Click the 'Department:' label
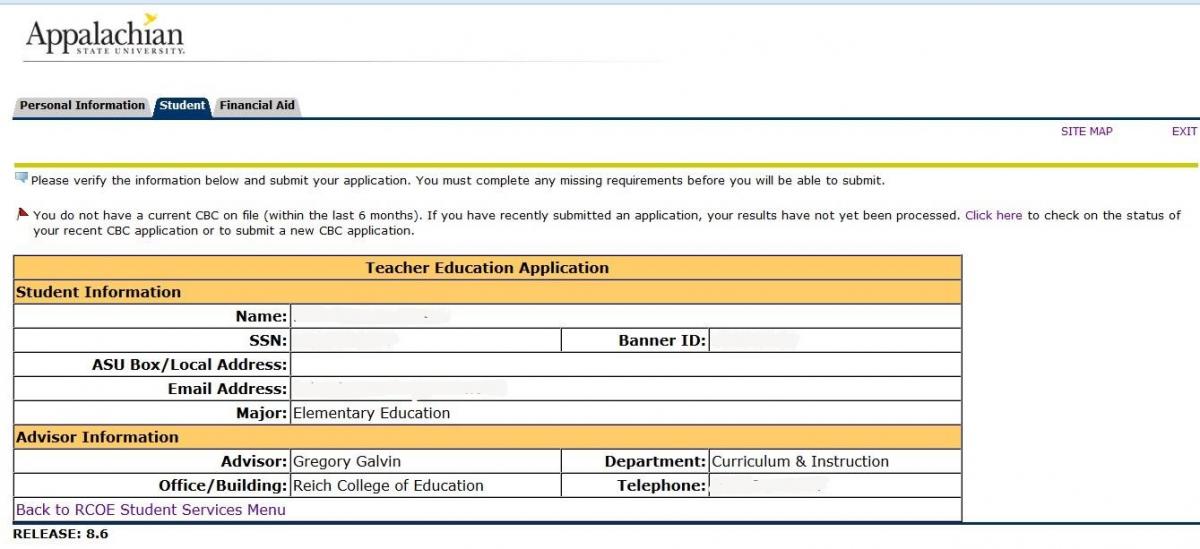Viewport: 1200px width, 549px height. click(x=655, y=462)
